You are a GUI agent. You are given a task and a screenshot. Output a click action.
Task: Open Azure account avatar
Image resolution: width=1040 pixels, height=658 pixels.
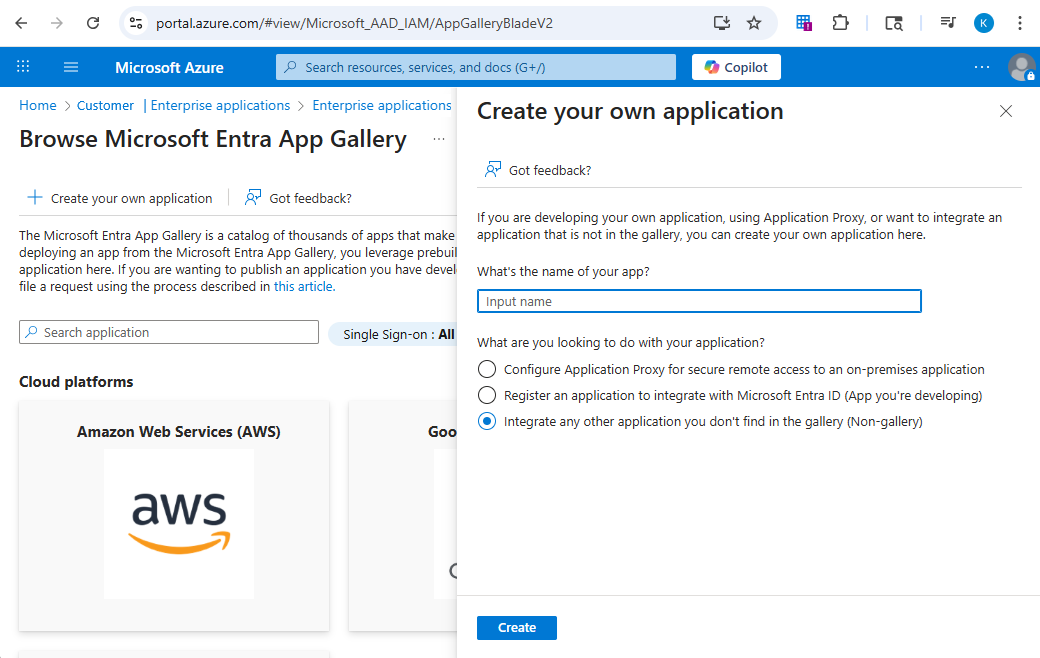(x=1021, y=67)
